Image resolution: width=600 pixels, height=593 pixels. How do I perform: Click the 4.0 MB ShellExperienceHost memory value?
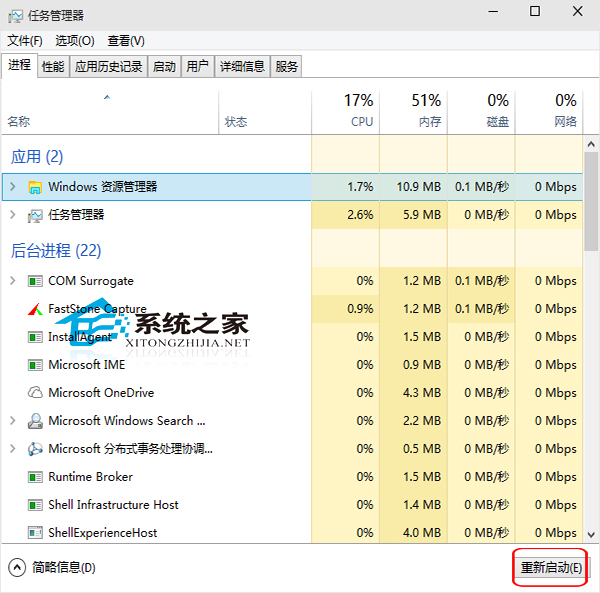422,533
